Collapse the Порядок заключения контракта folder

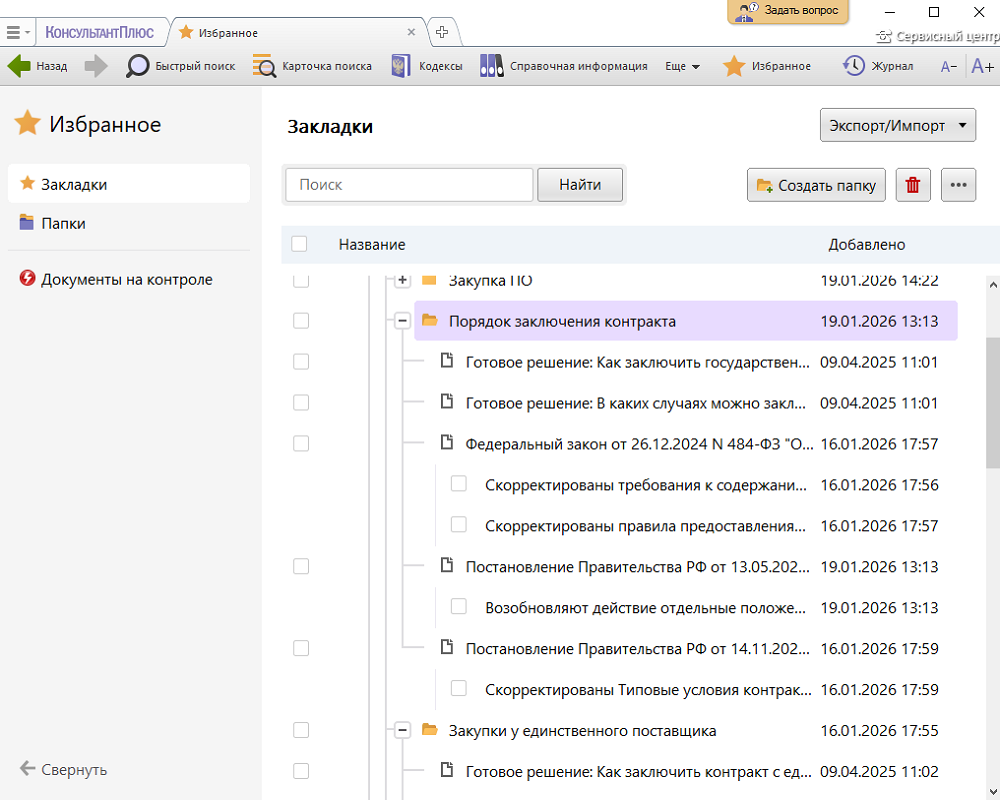(x=403, y=321)
